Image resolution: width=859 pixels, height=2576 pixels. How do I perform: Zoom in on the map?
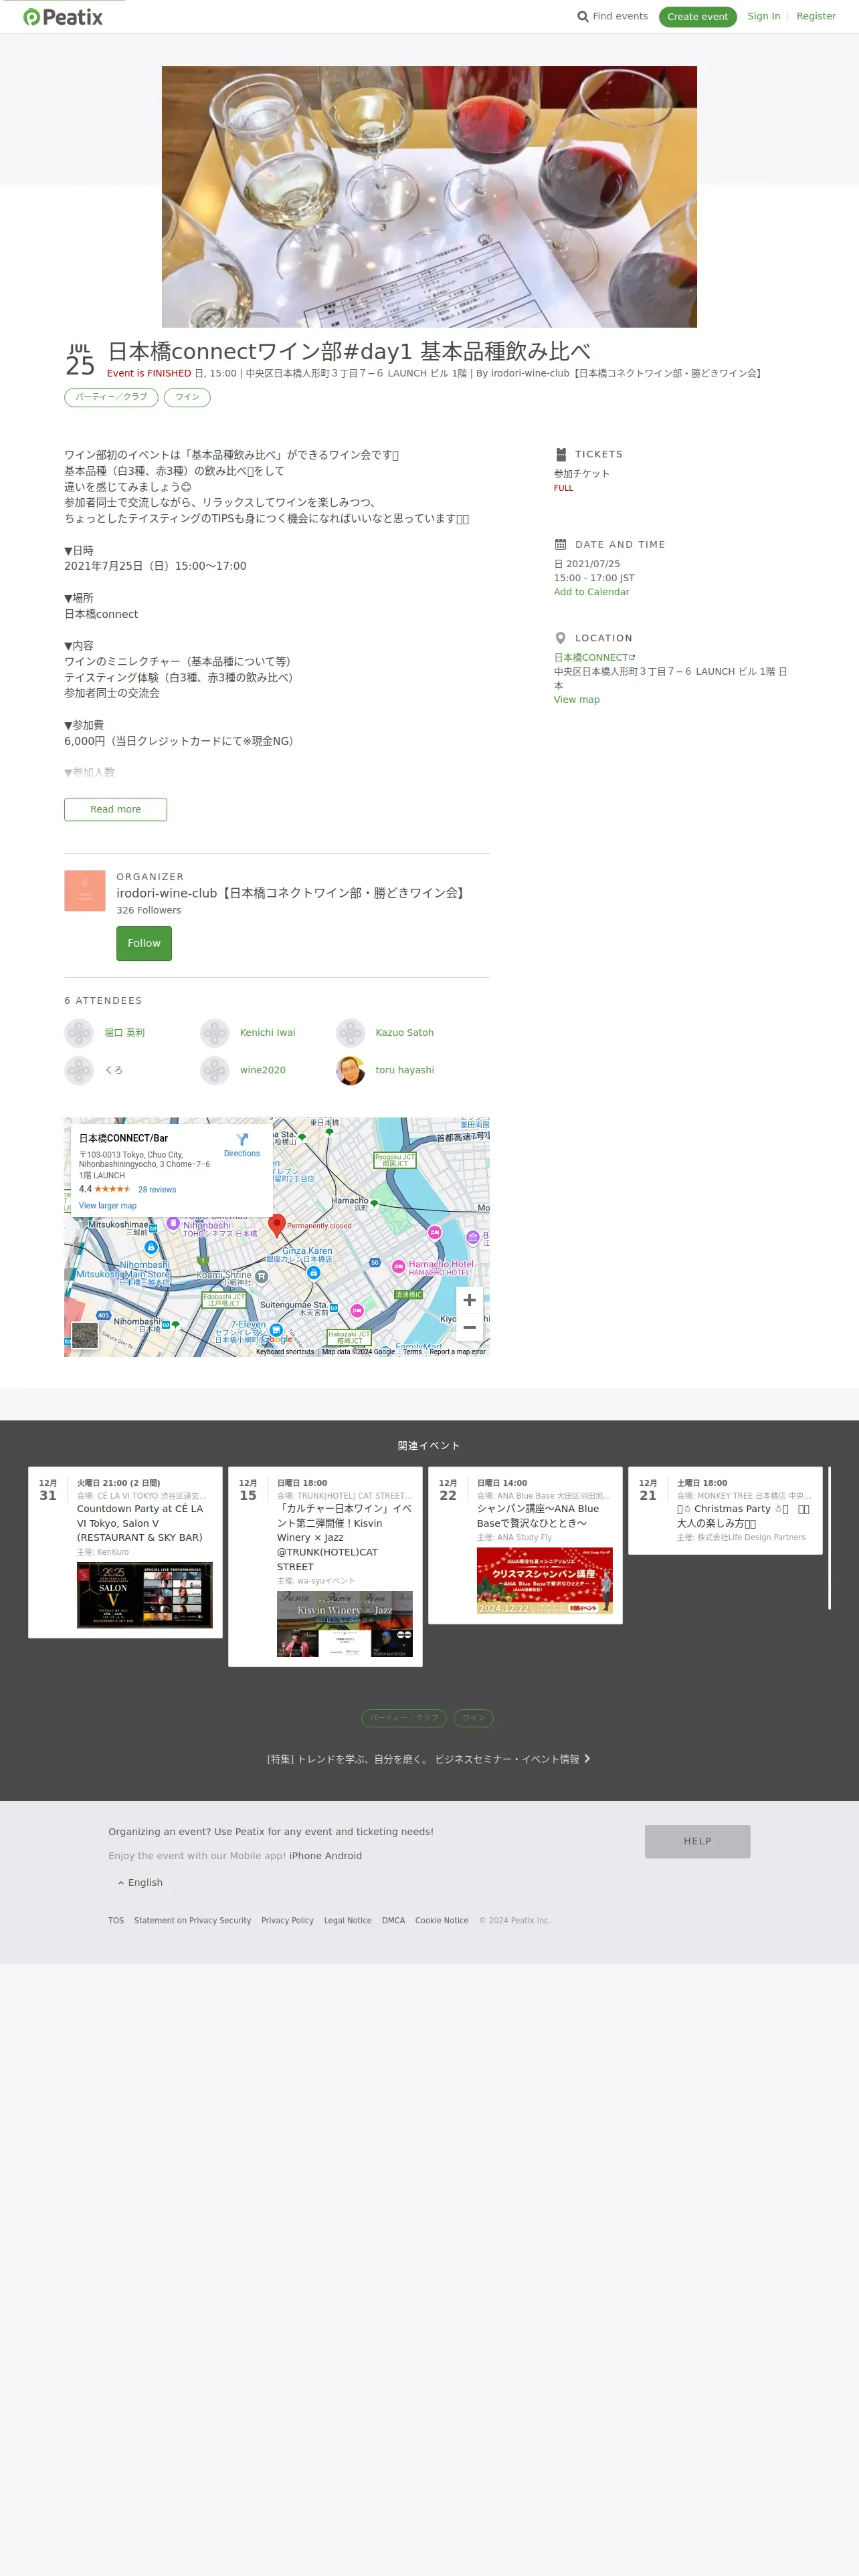(469, 1300)
